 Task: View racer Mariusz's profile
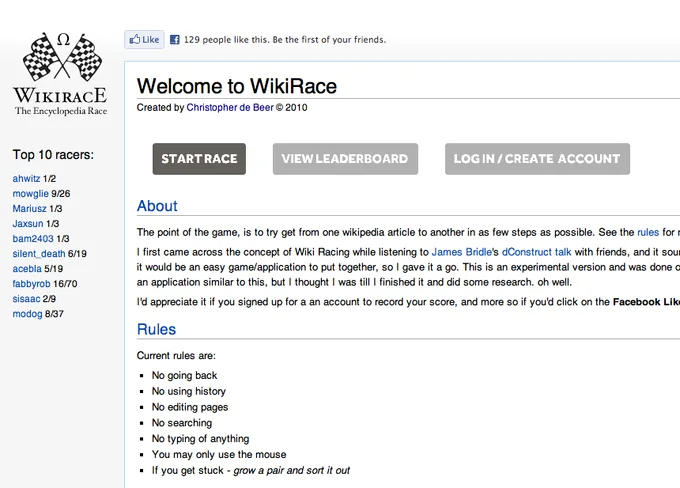tap(29, 209)
